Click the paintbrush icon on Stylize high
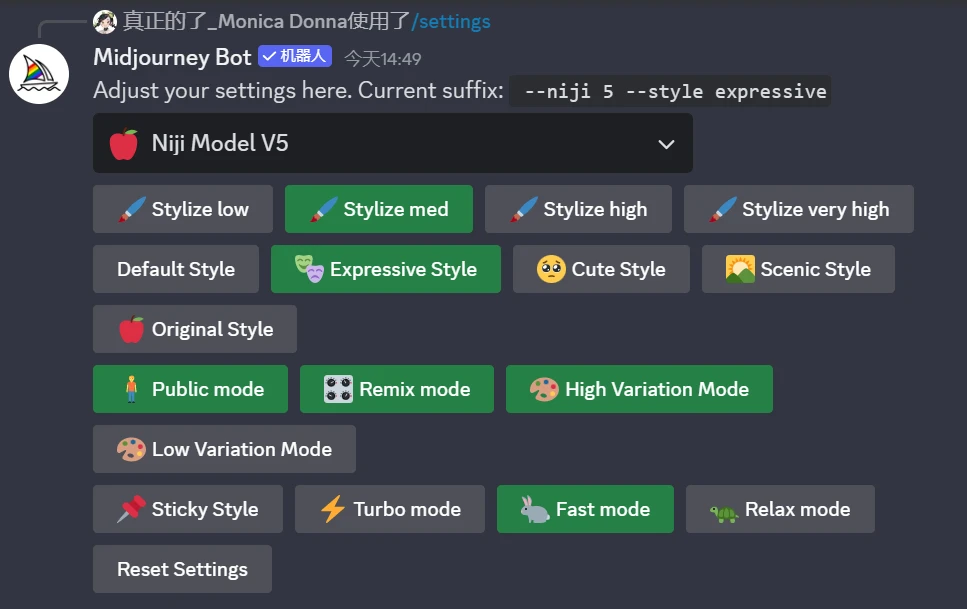This screenshot has height=609, width=967. (x=524, y=209)
